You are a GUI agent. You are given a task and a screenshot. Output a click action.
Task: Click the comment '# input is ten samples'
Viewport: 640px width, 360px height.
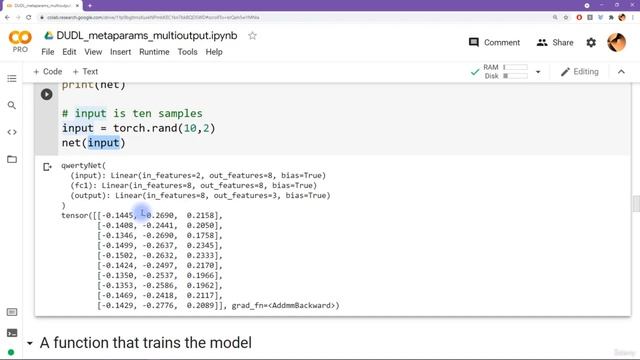pyautogui.click(x=132, y=113)
